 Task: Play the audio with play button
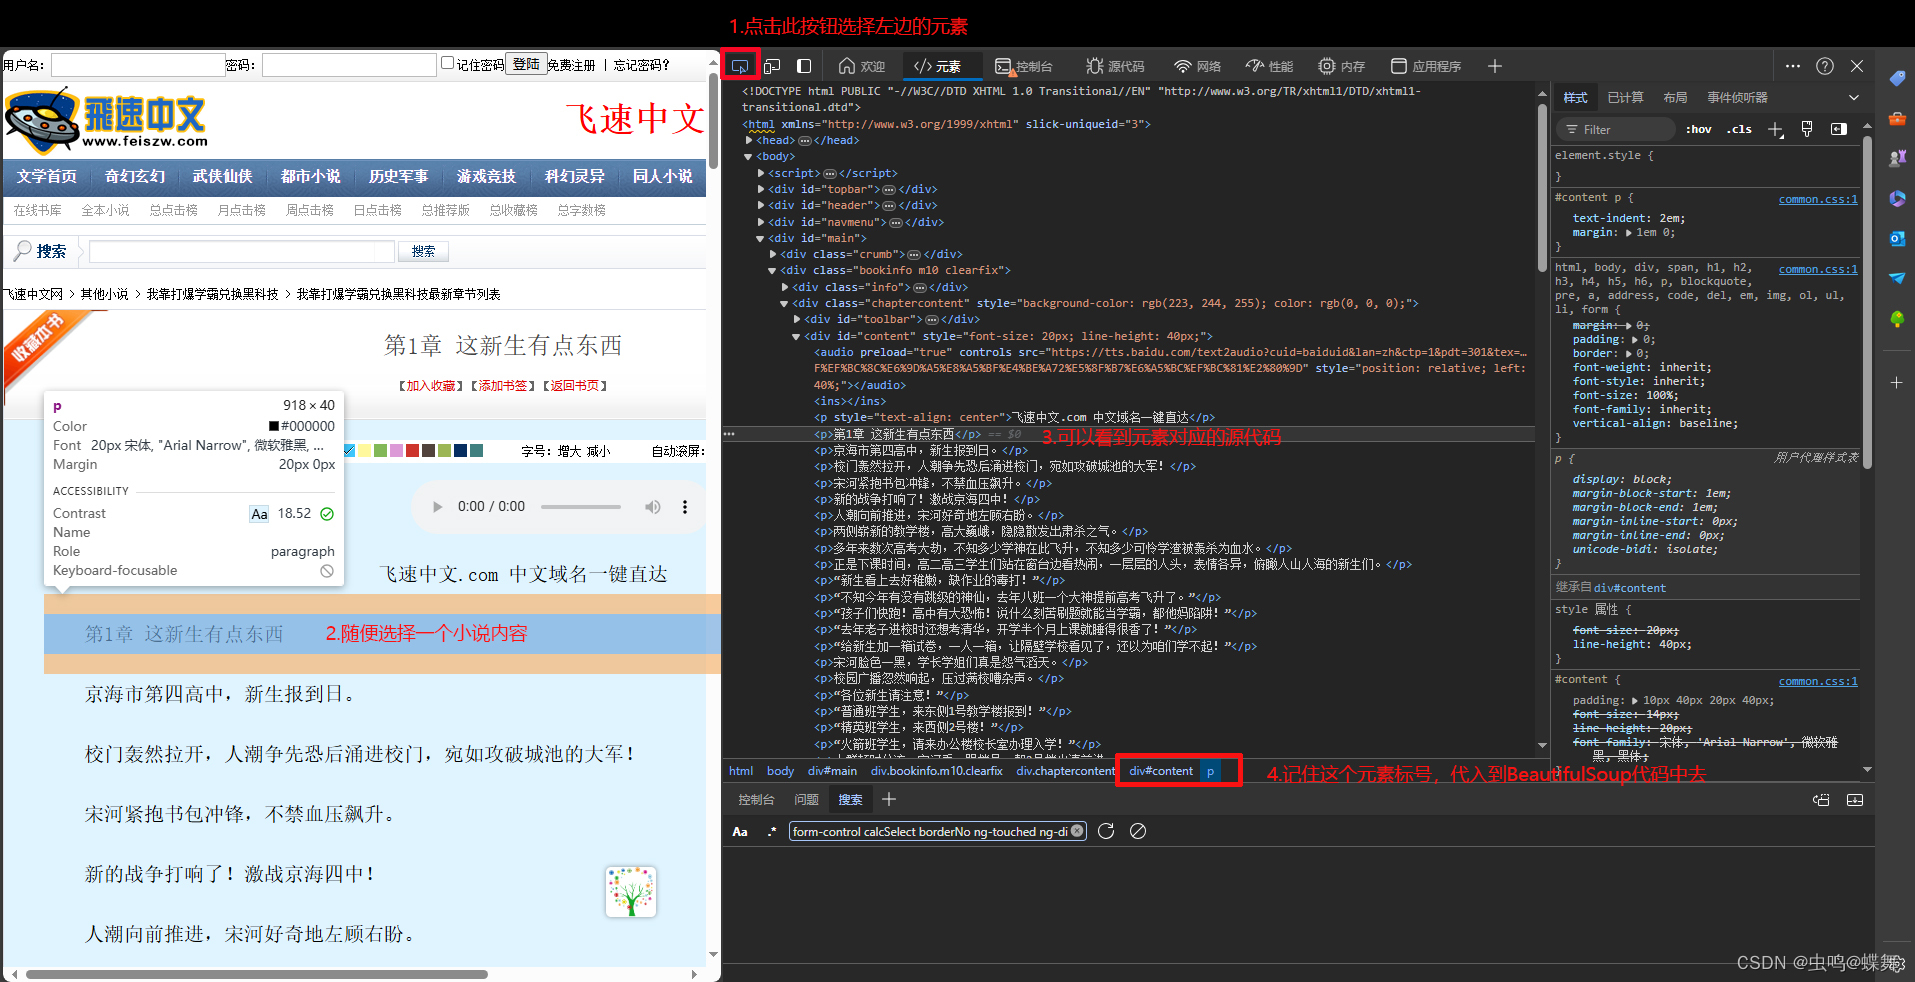pyautogui.click(x=437, y=507)
